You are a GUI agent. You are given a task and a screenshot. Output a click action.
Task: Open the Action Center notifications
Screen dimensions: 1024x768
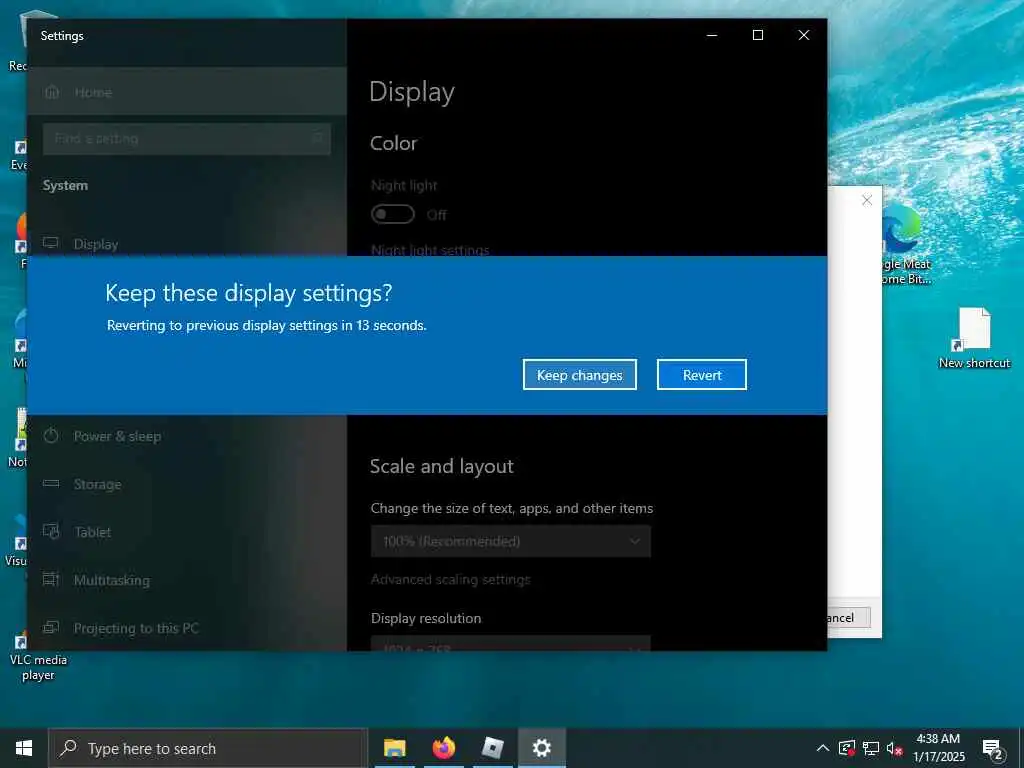(x=993, y=749)
